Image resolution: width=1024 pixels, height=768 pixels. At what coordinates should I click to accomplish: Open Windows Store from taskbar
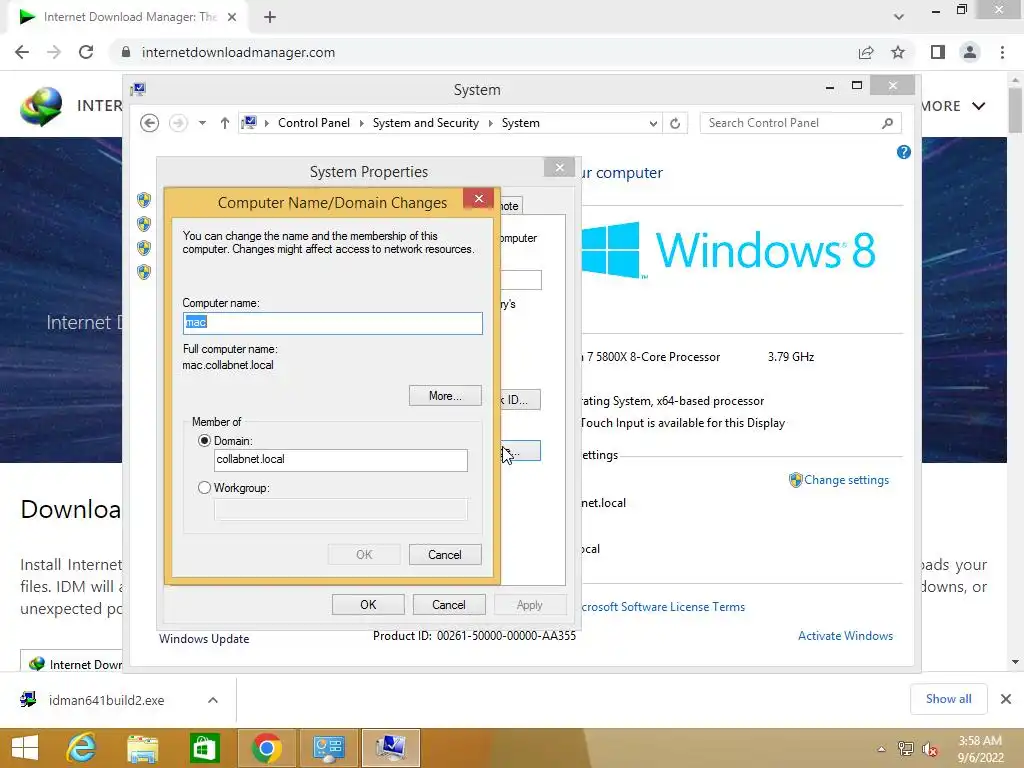[x=204, y=748]
